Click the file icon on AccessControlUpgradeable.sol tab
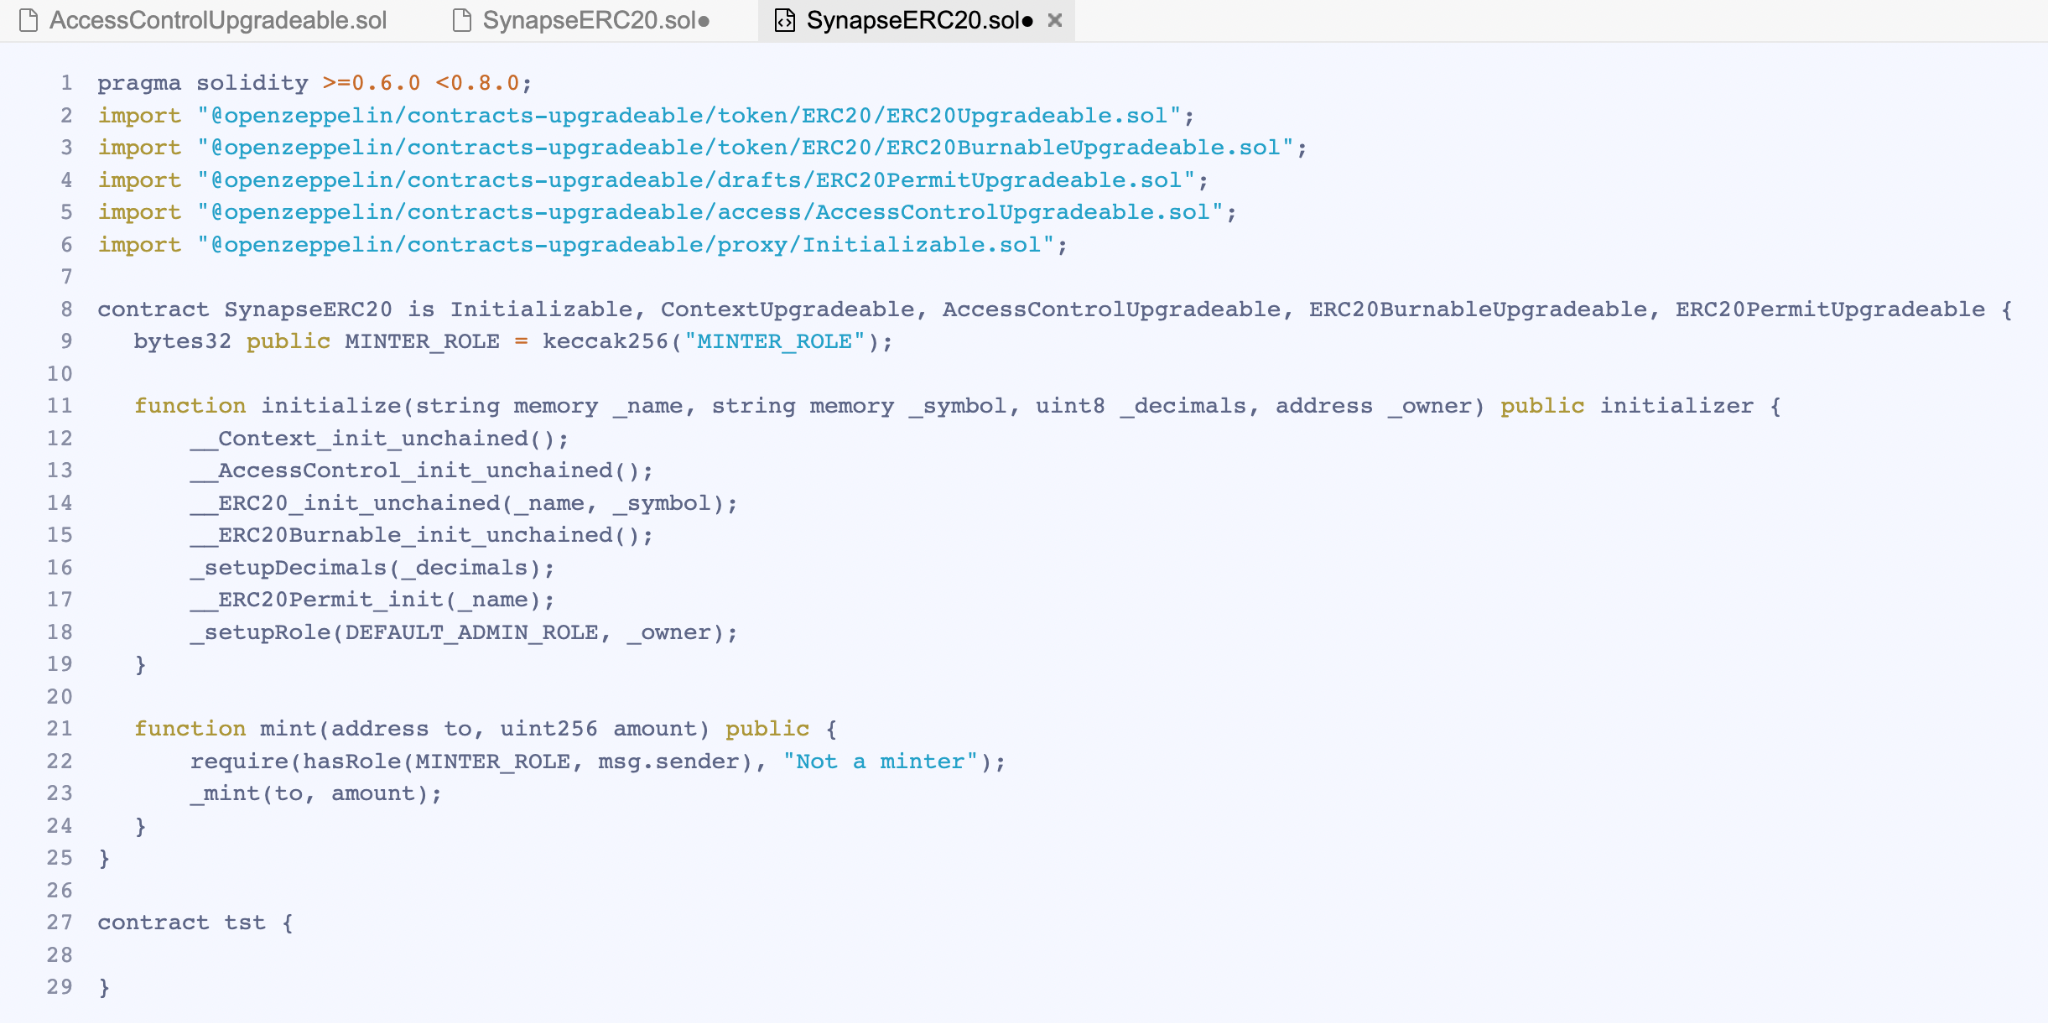The image size is (2048, 1023). pos(29,20)
